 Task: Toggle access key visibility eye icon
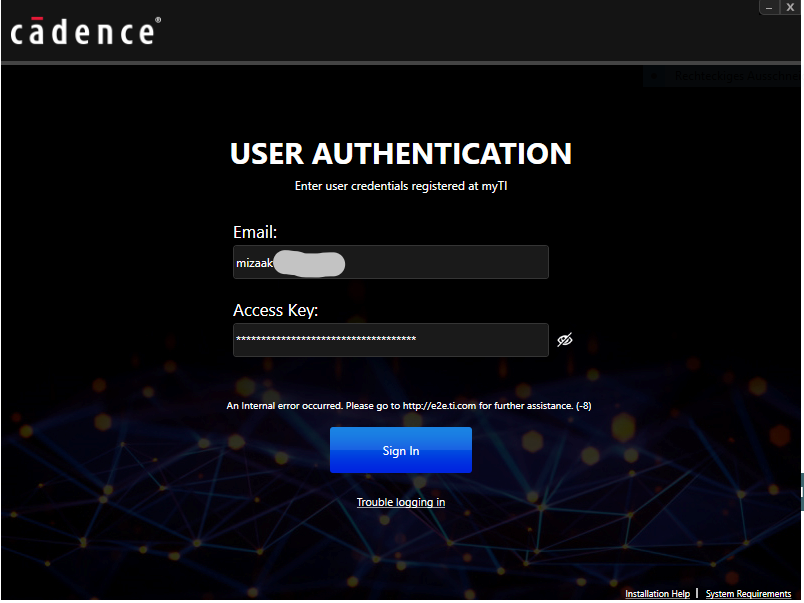click(x=565, y=339)
